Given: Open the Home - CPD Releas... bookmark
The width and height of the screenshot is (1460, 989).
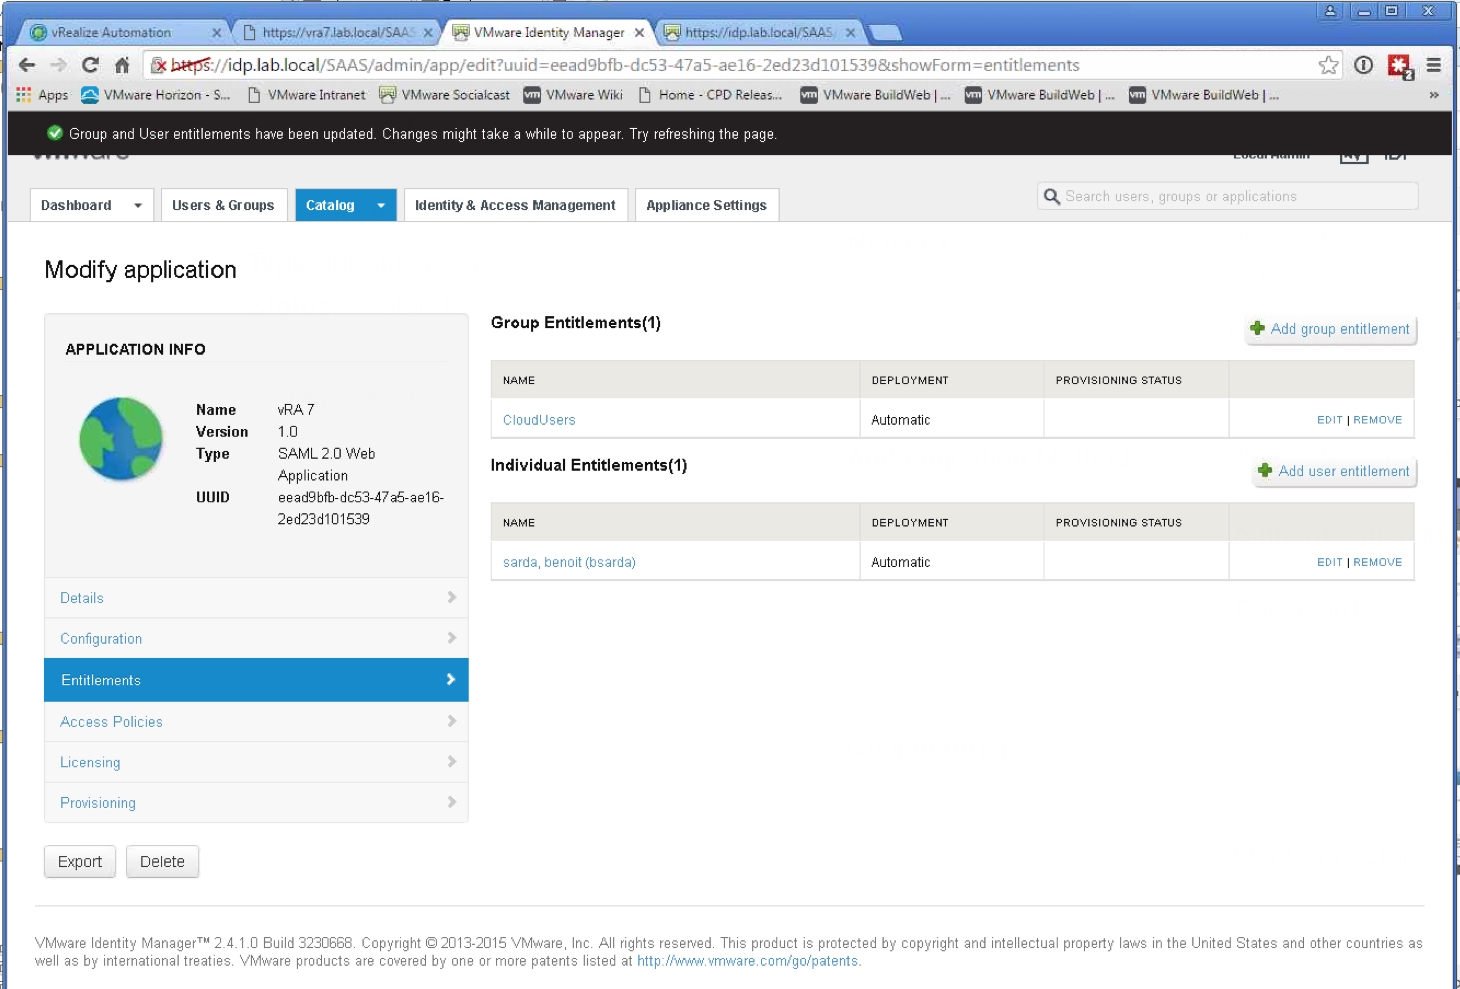Looking at the screenshot, I should (710, 95).
